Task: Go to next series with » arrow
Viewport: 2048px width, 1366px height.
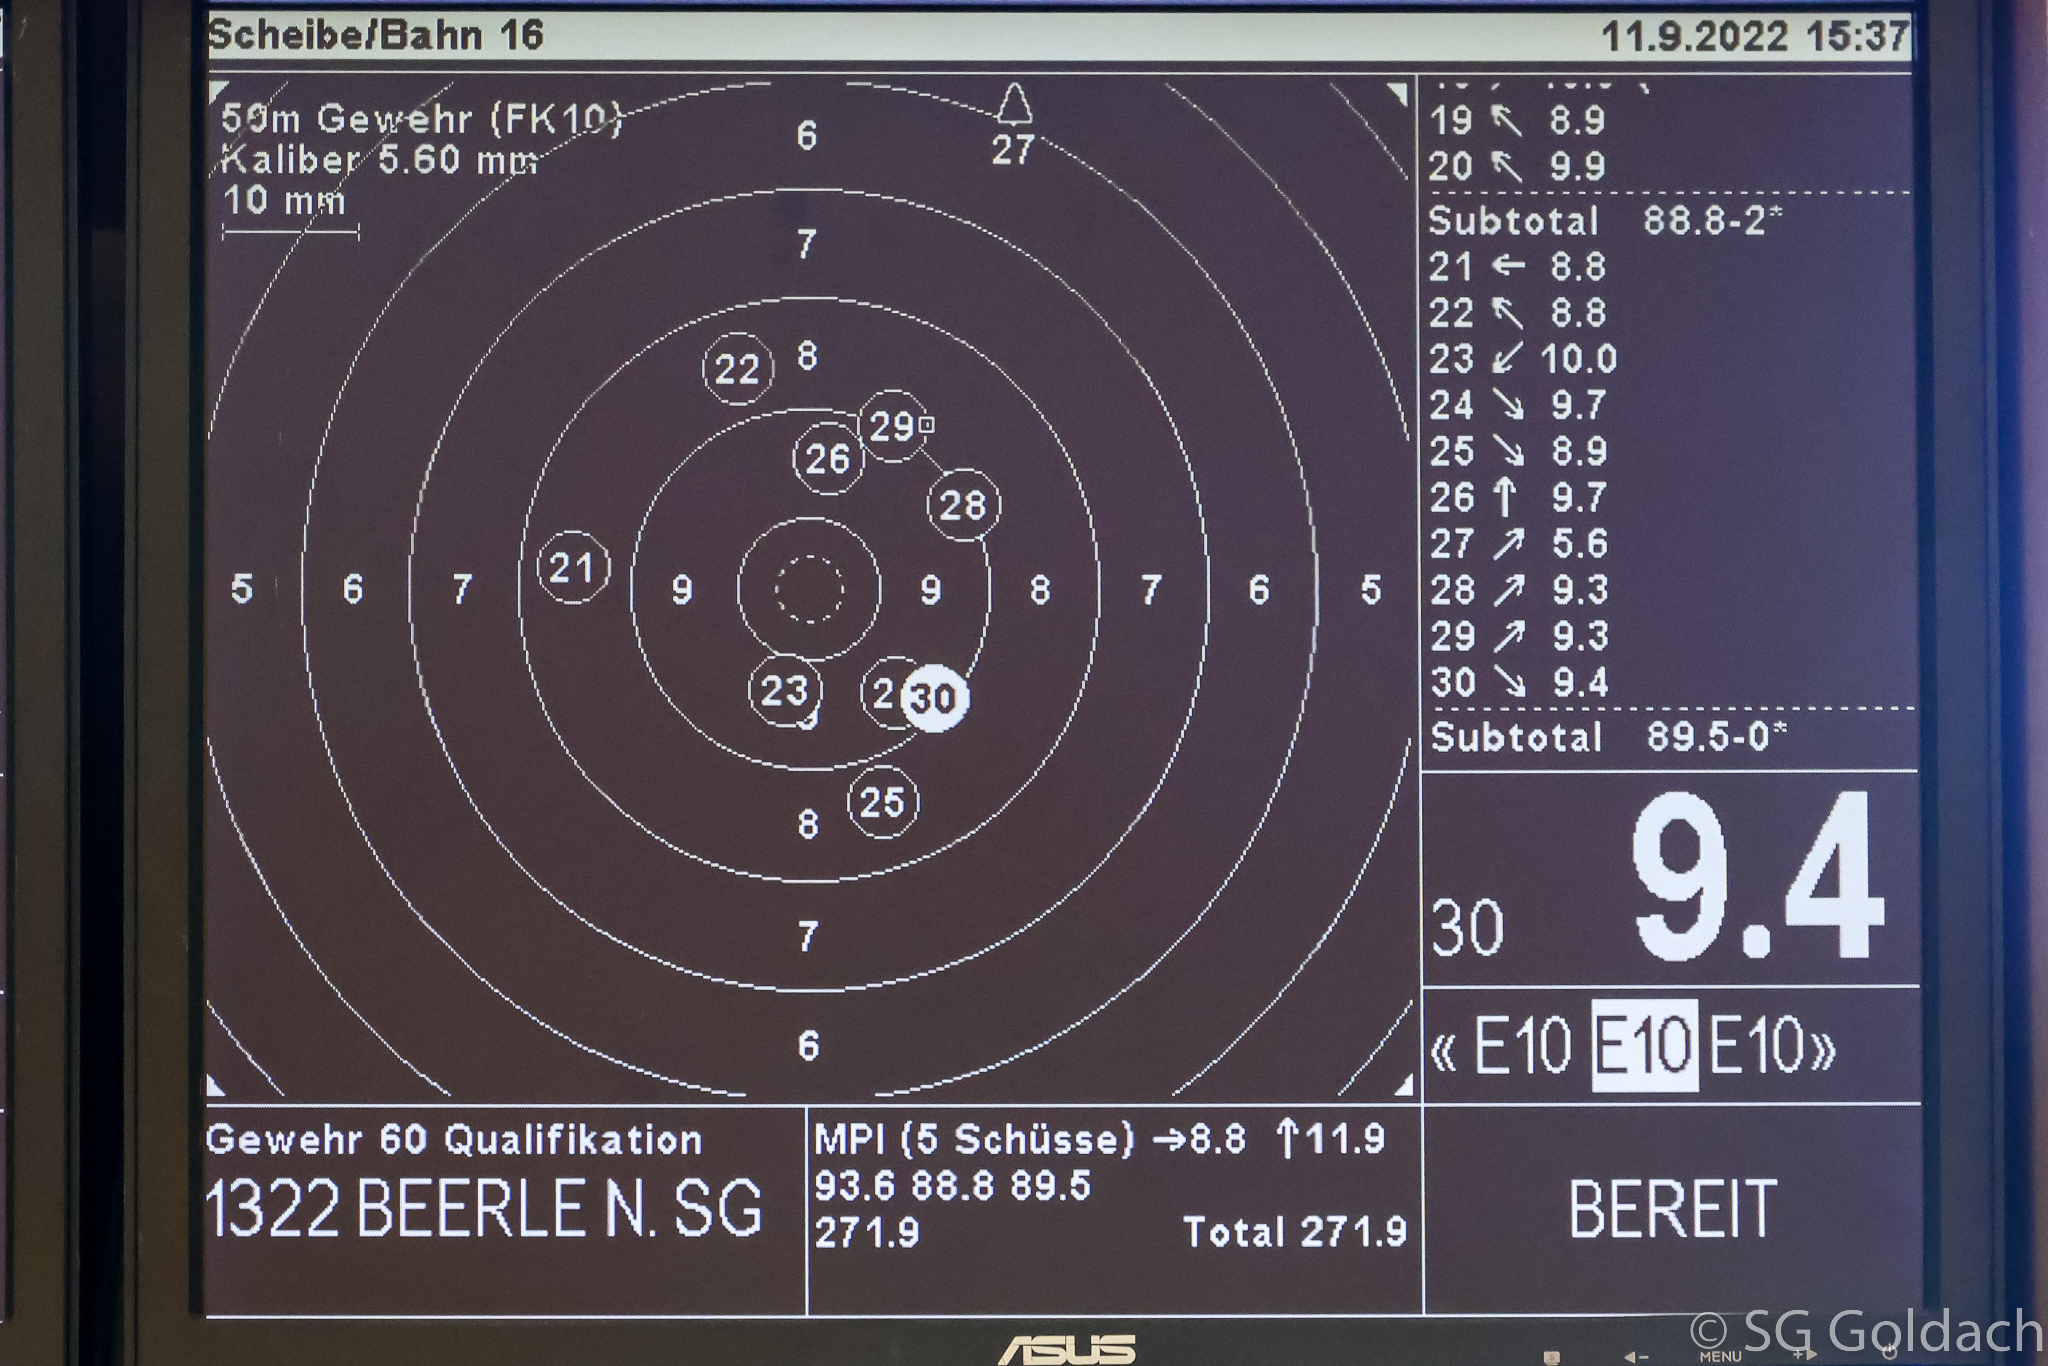Action: [1825, 1049]
